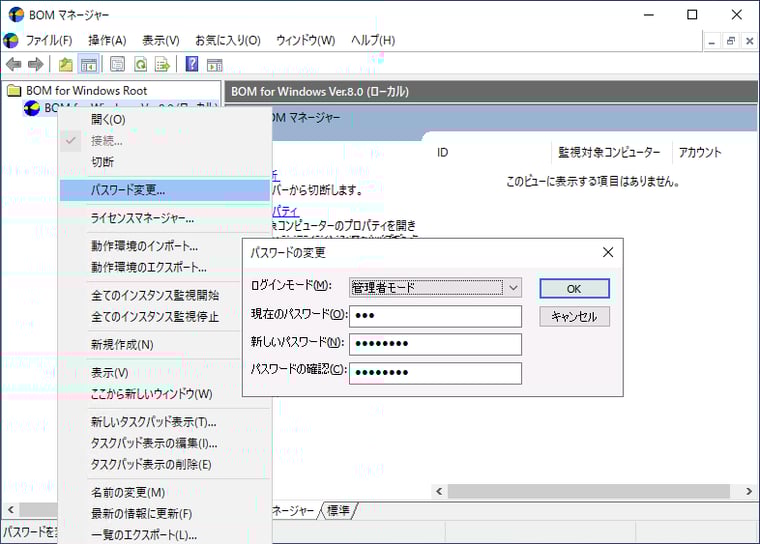
Task: Choose 最新の情報に更新(F)
Action: click(165, 514)
